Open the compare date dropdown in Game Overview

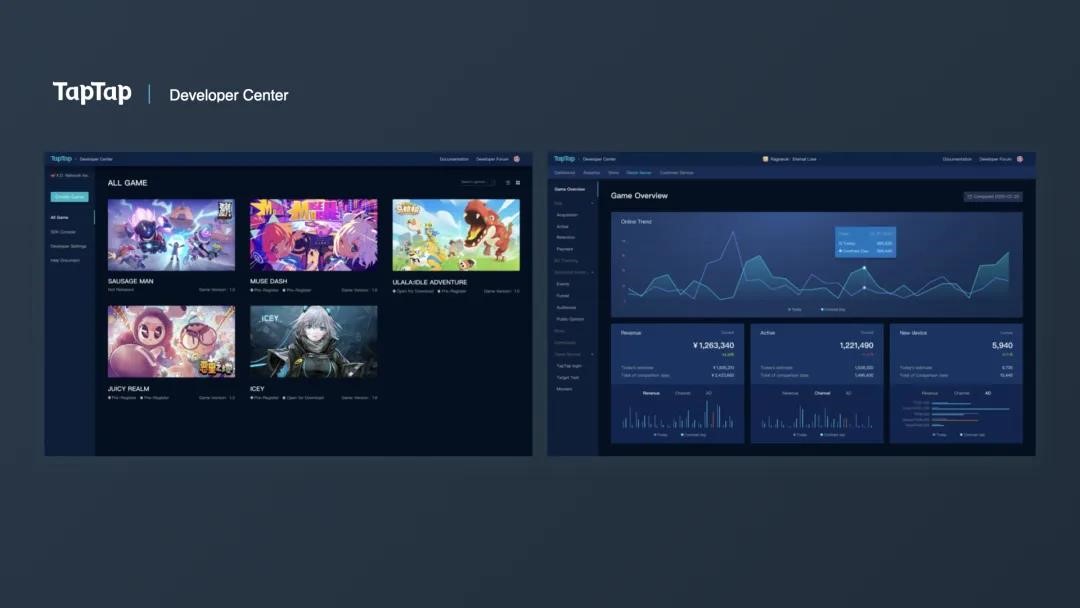993,196
